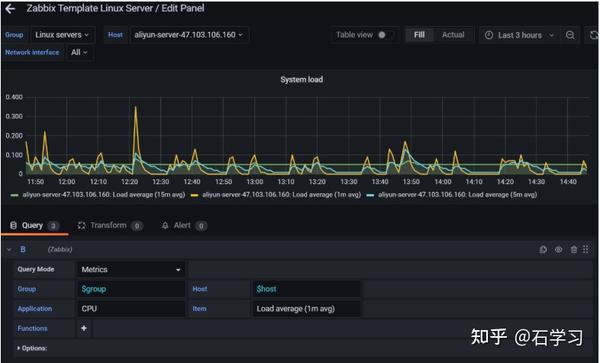The image size is (600, 363).
Task: Select the Fill display option
Action: click(x=419, y=35)
